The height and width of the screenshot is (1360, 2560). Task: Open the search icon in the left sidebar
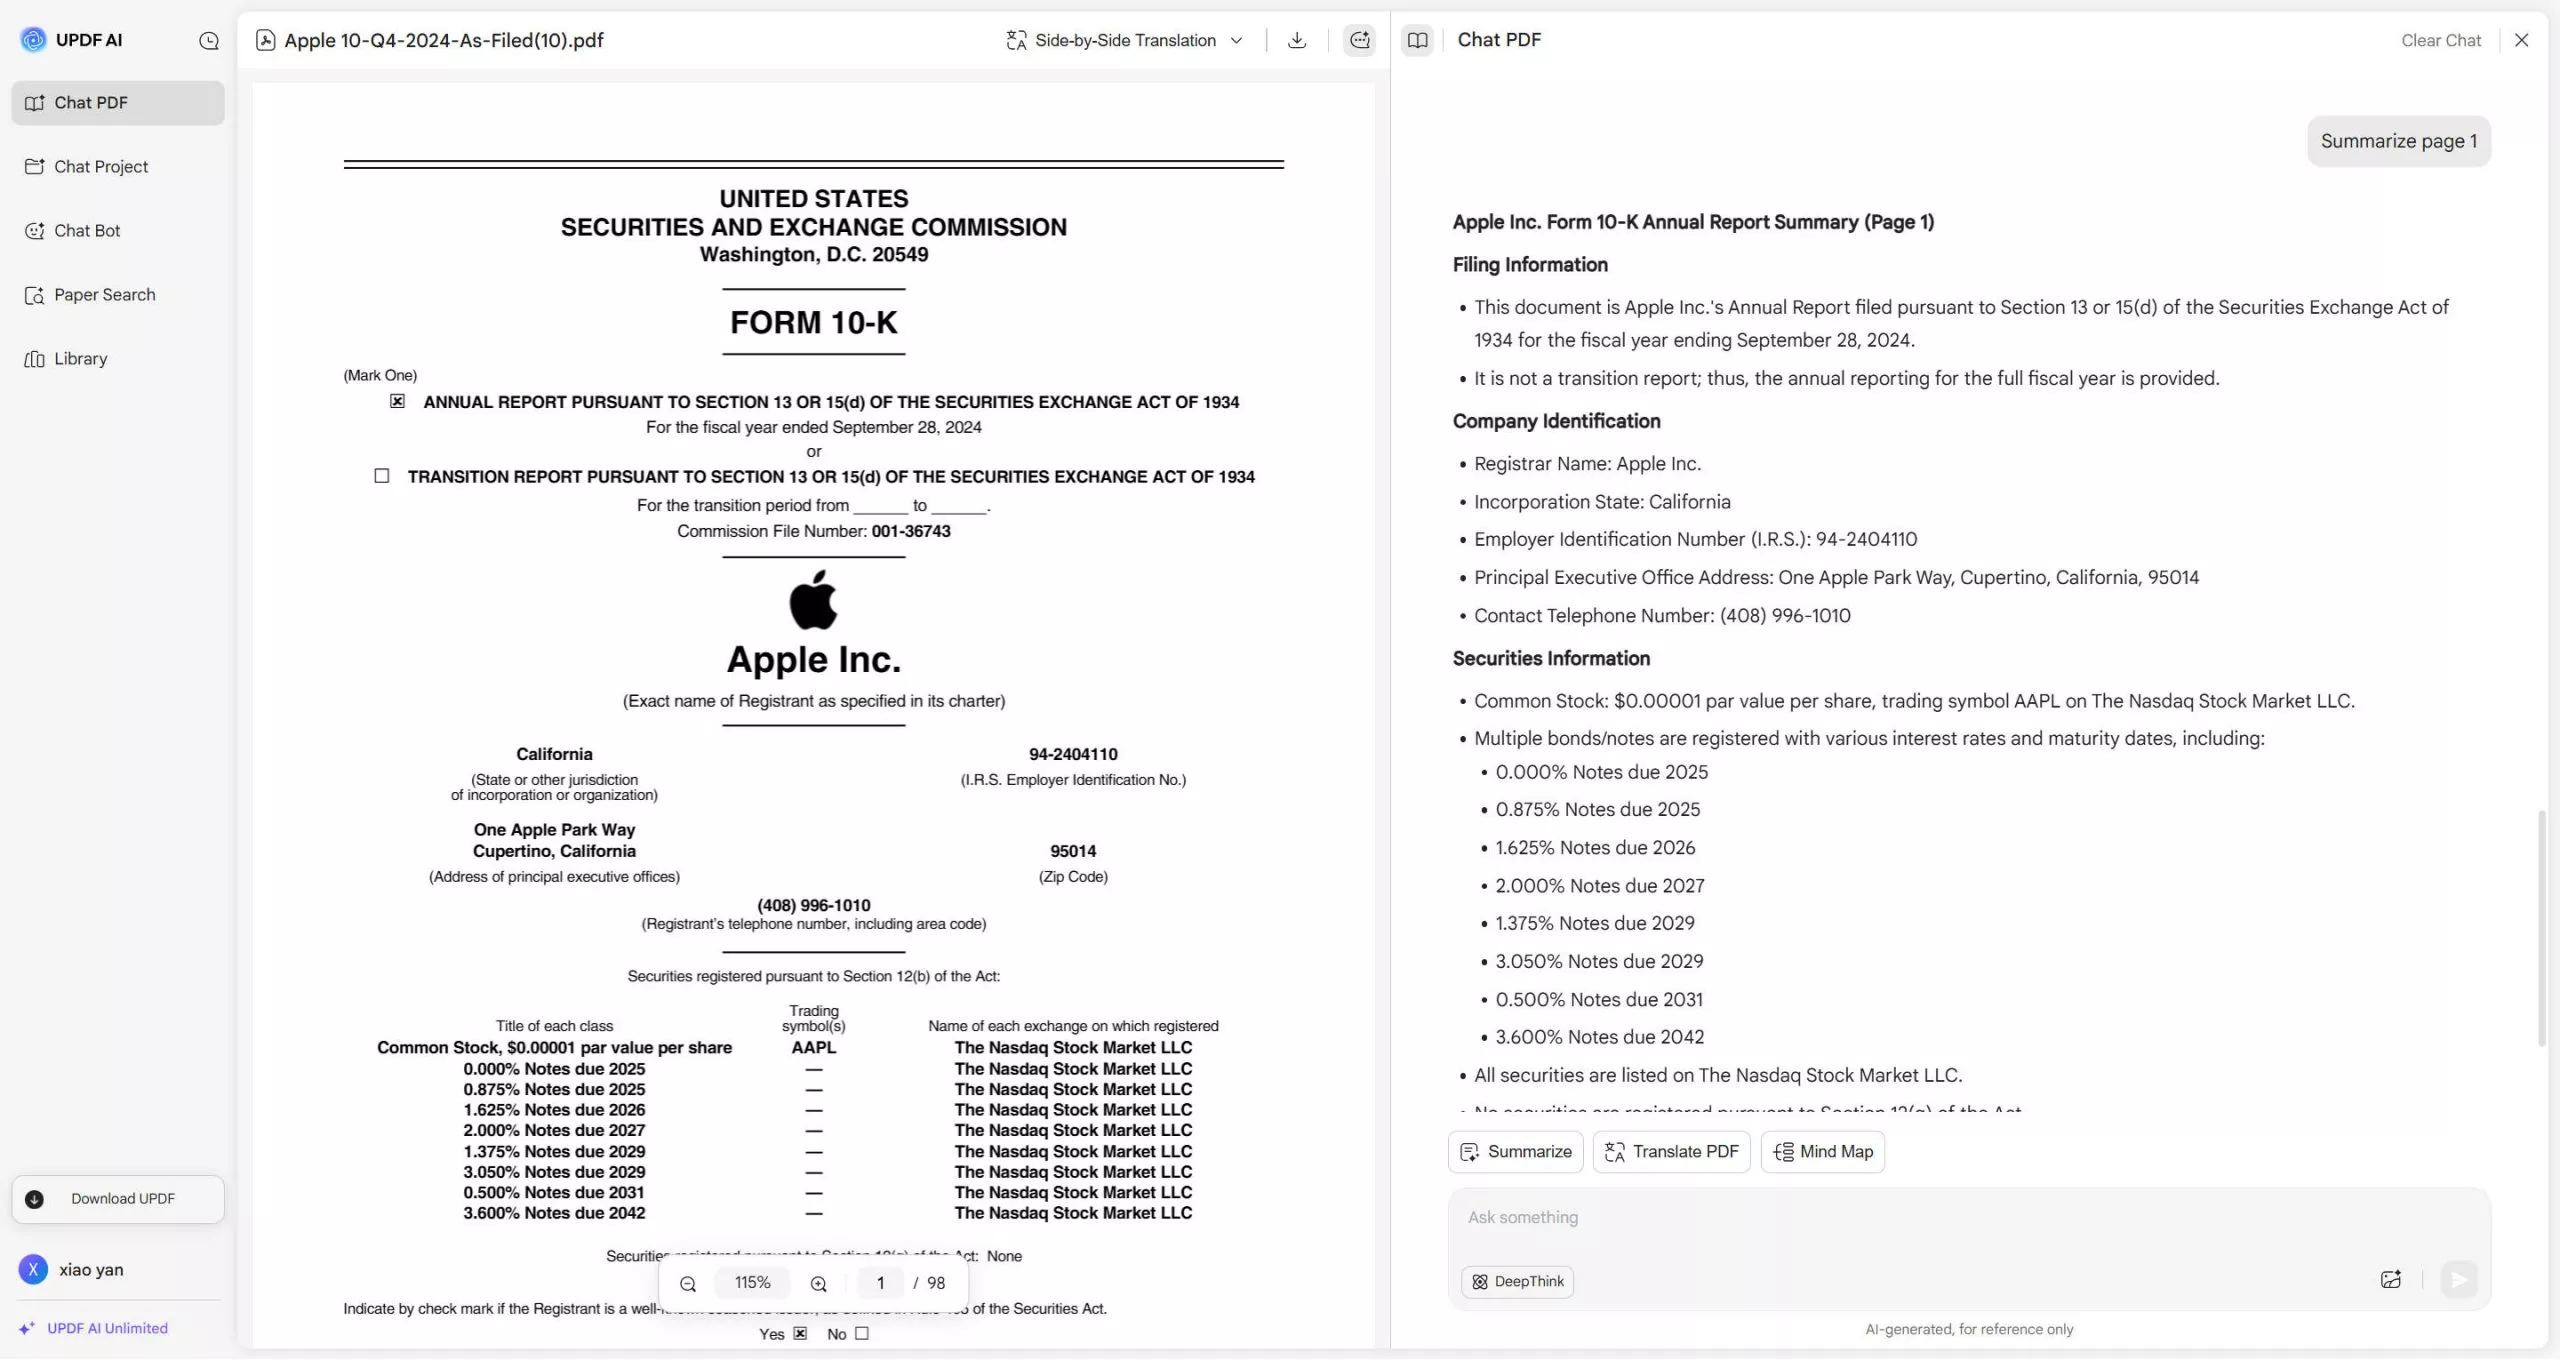(209, 40)
